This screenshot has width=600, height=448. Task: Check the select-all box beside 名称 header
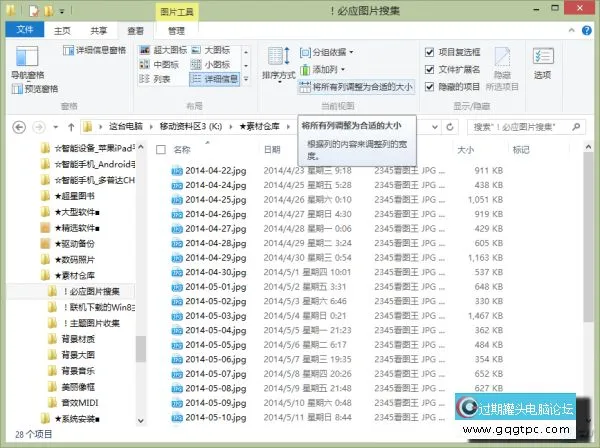(161, 150)
